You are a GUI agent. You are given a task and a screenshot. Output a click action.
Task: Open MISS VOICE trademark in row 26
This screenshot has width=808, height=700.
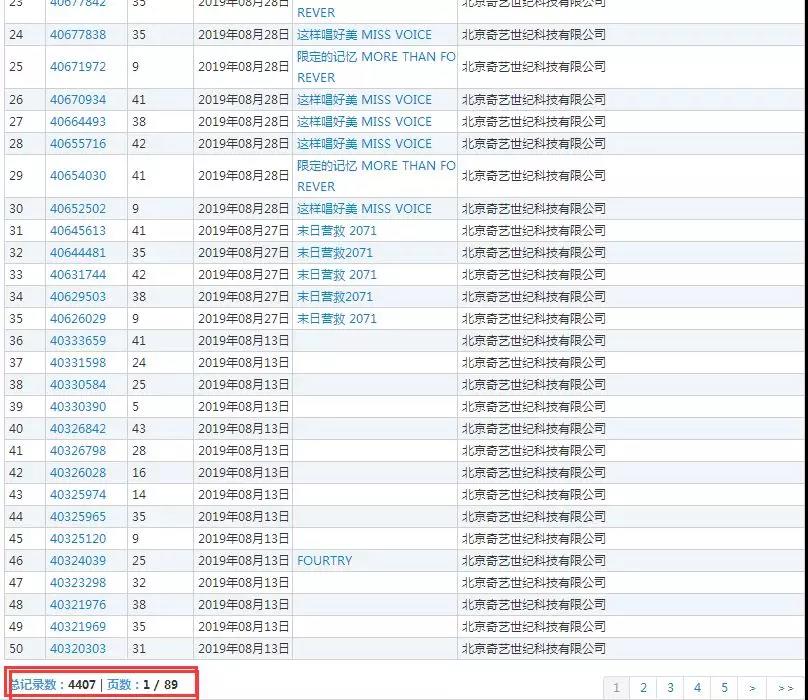(x=364, y=99)
